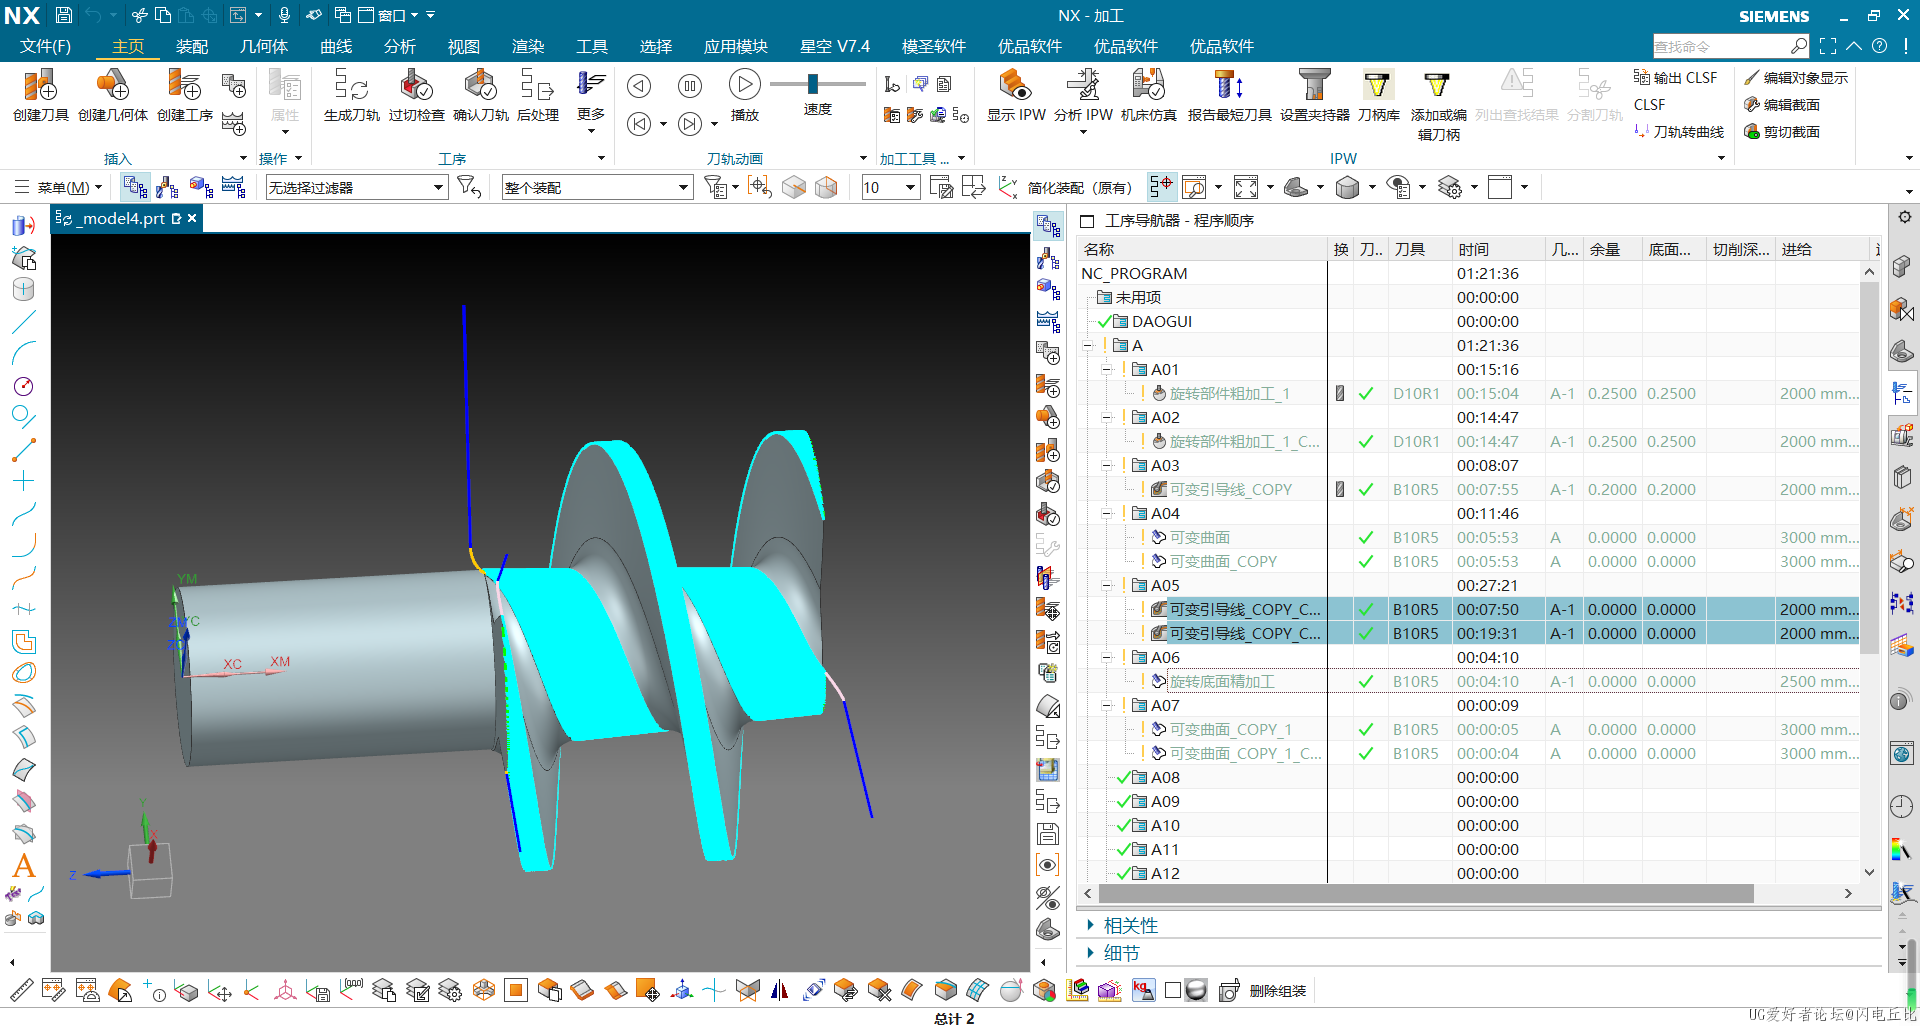Toggle check mark on A10 group
Image resolution: width=1920 pixels, height=1026 pixels.
1124,826
